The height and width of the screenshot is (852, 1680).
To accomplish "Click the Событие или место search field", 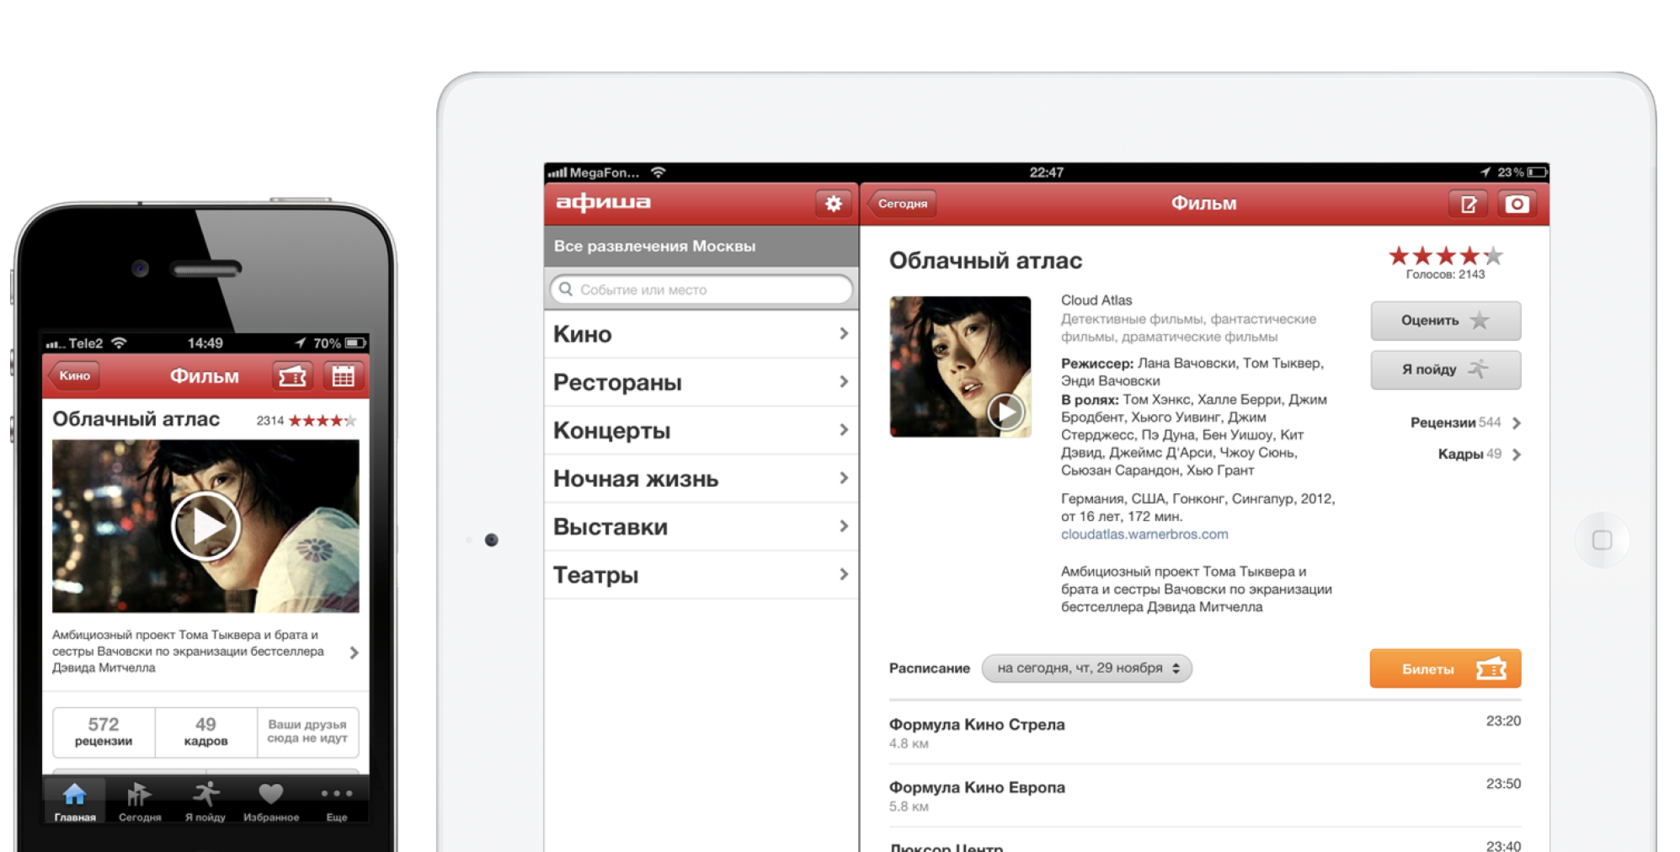I will [x=701, y=289].
